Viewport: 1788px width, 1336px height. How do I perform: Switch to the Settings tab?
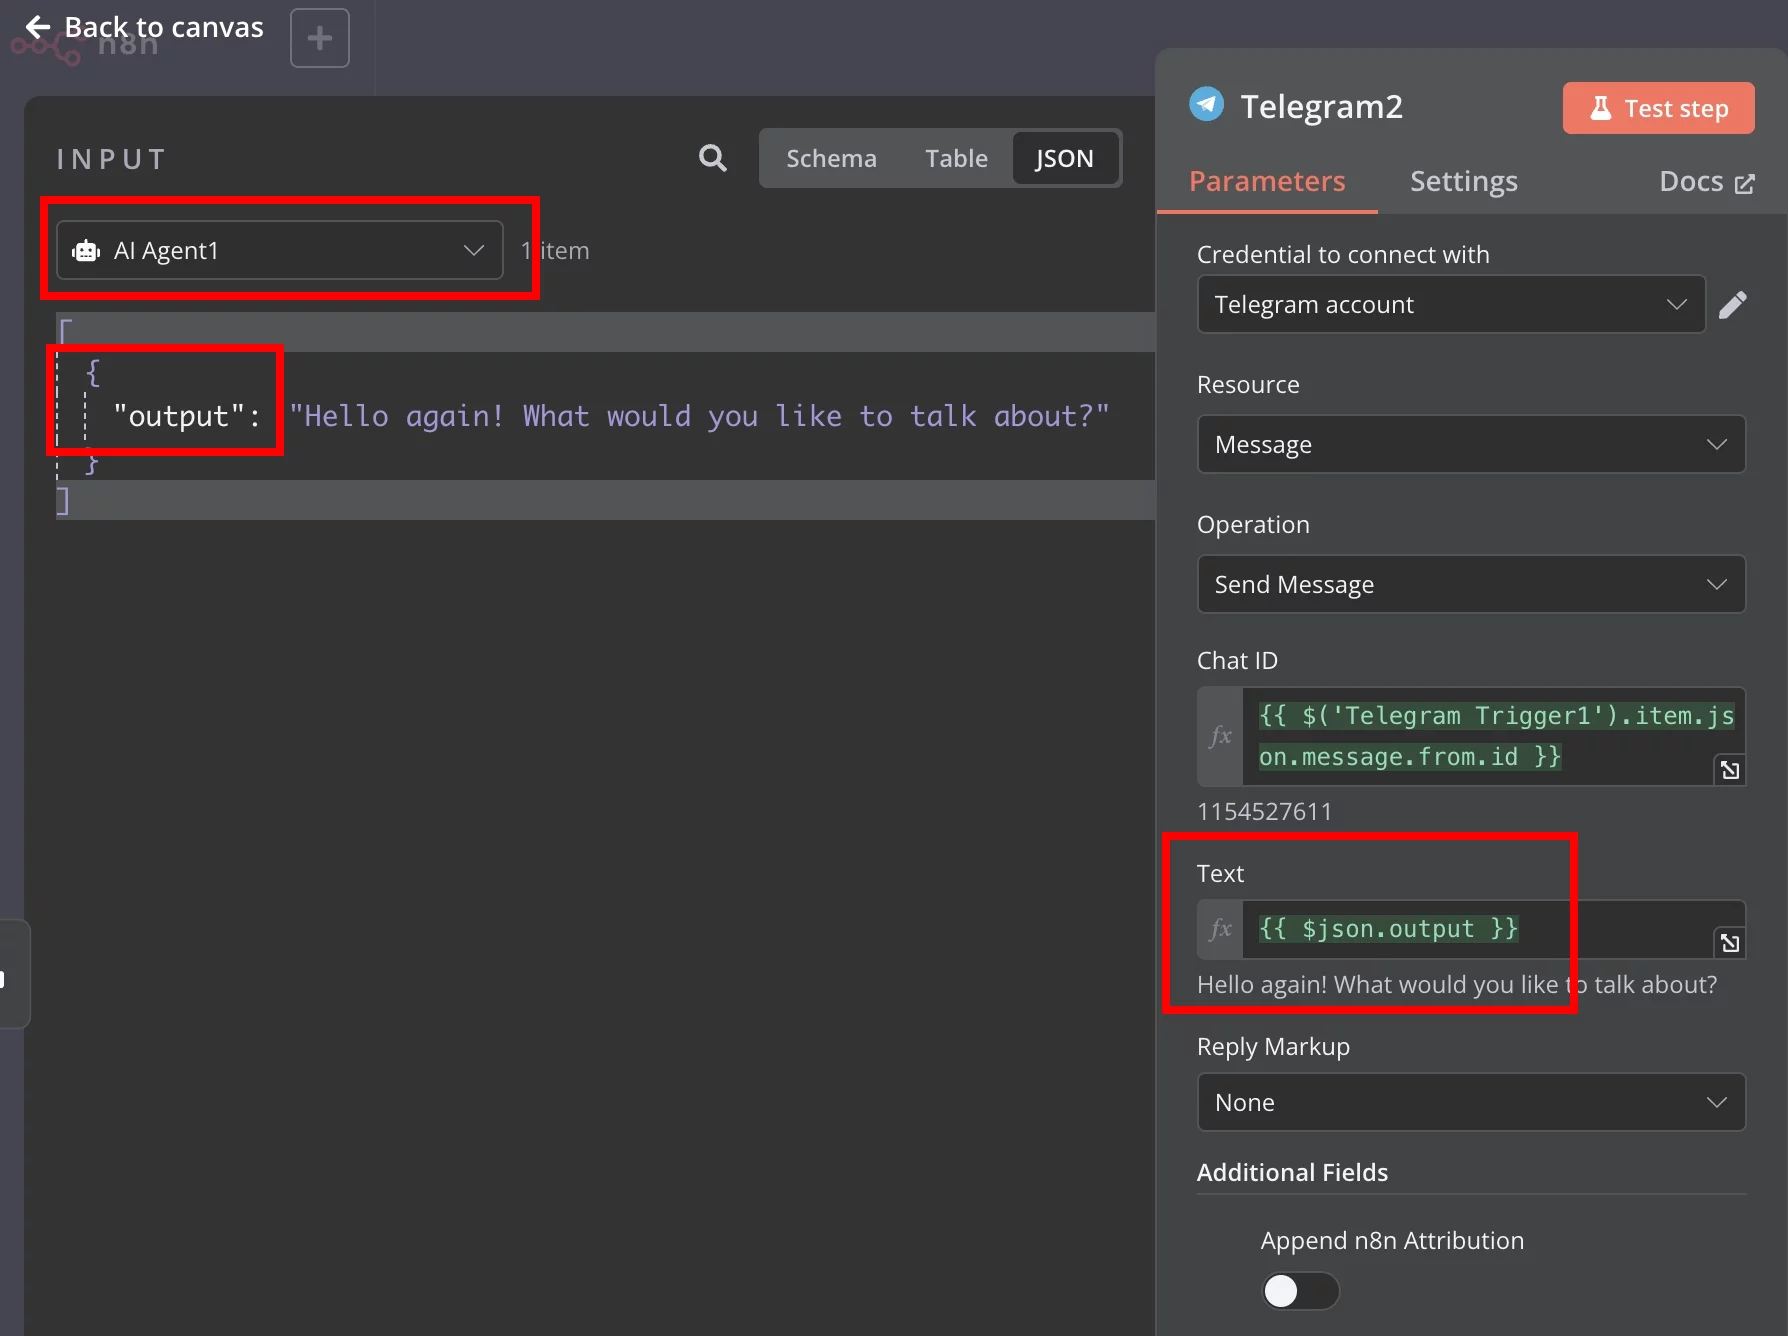[x=1463, y=181]
